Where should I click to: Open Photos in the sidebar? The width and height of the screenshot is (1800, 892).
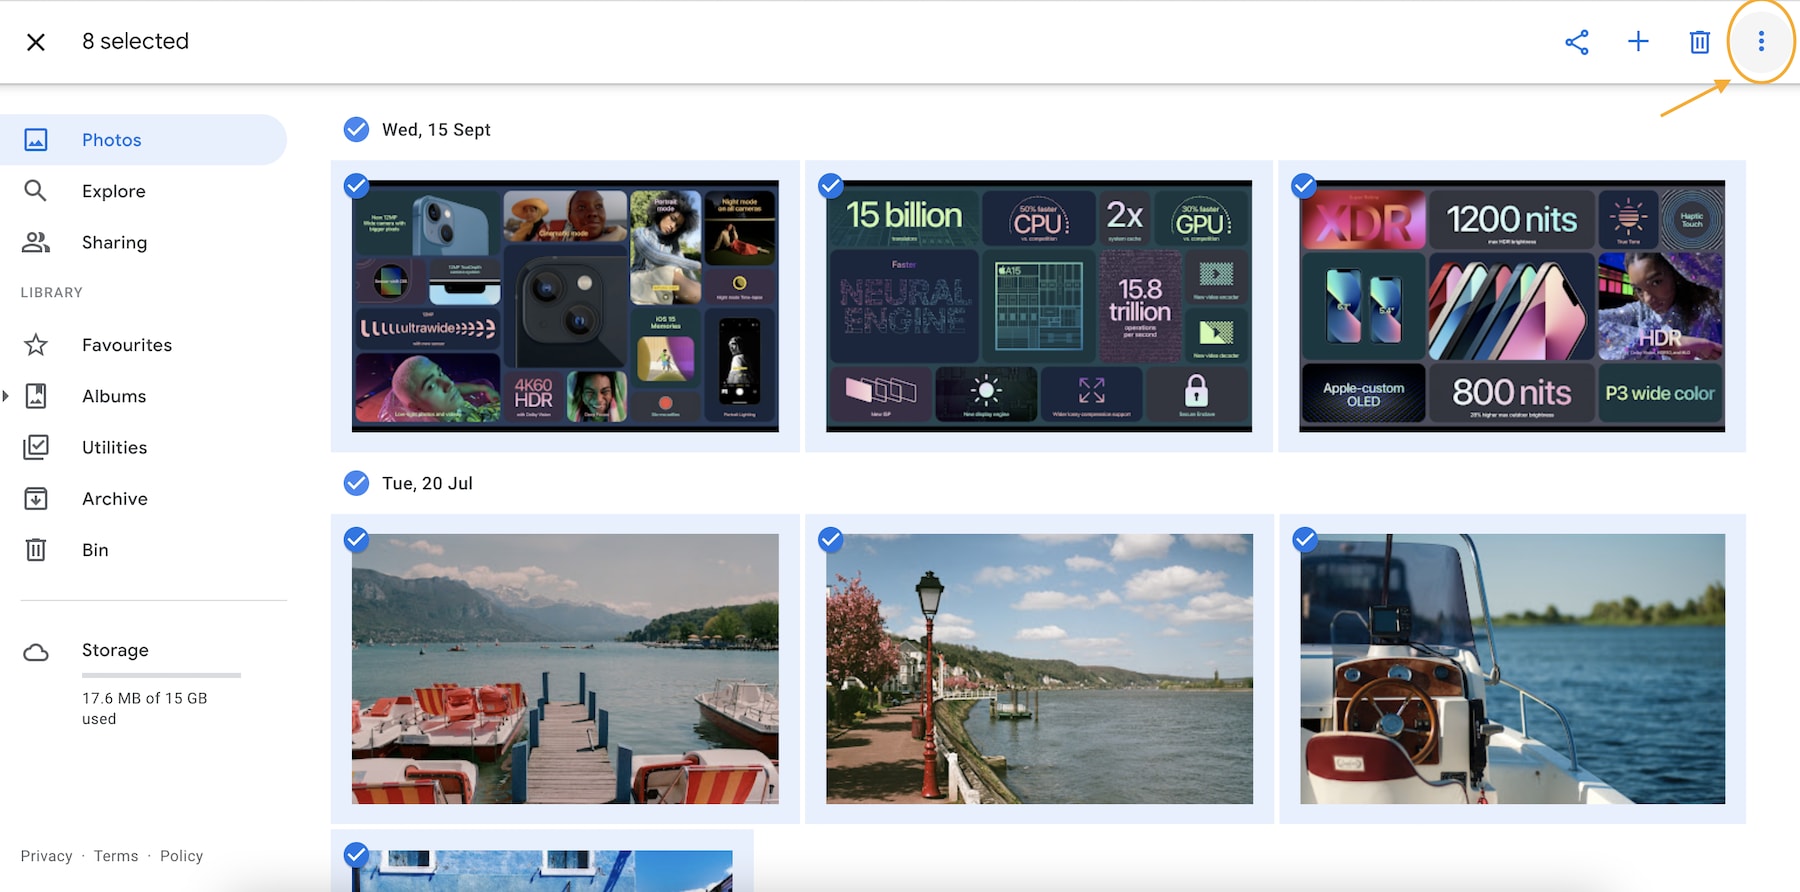143,140
